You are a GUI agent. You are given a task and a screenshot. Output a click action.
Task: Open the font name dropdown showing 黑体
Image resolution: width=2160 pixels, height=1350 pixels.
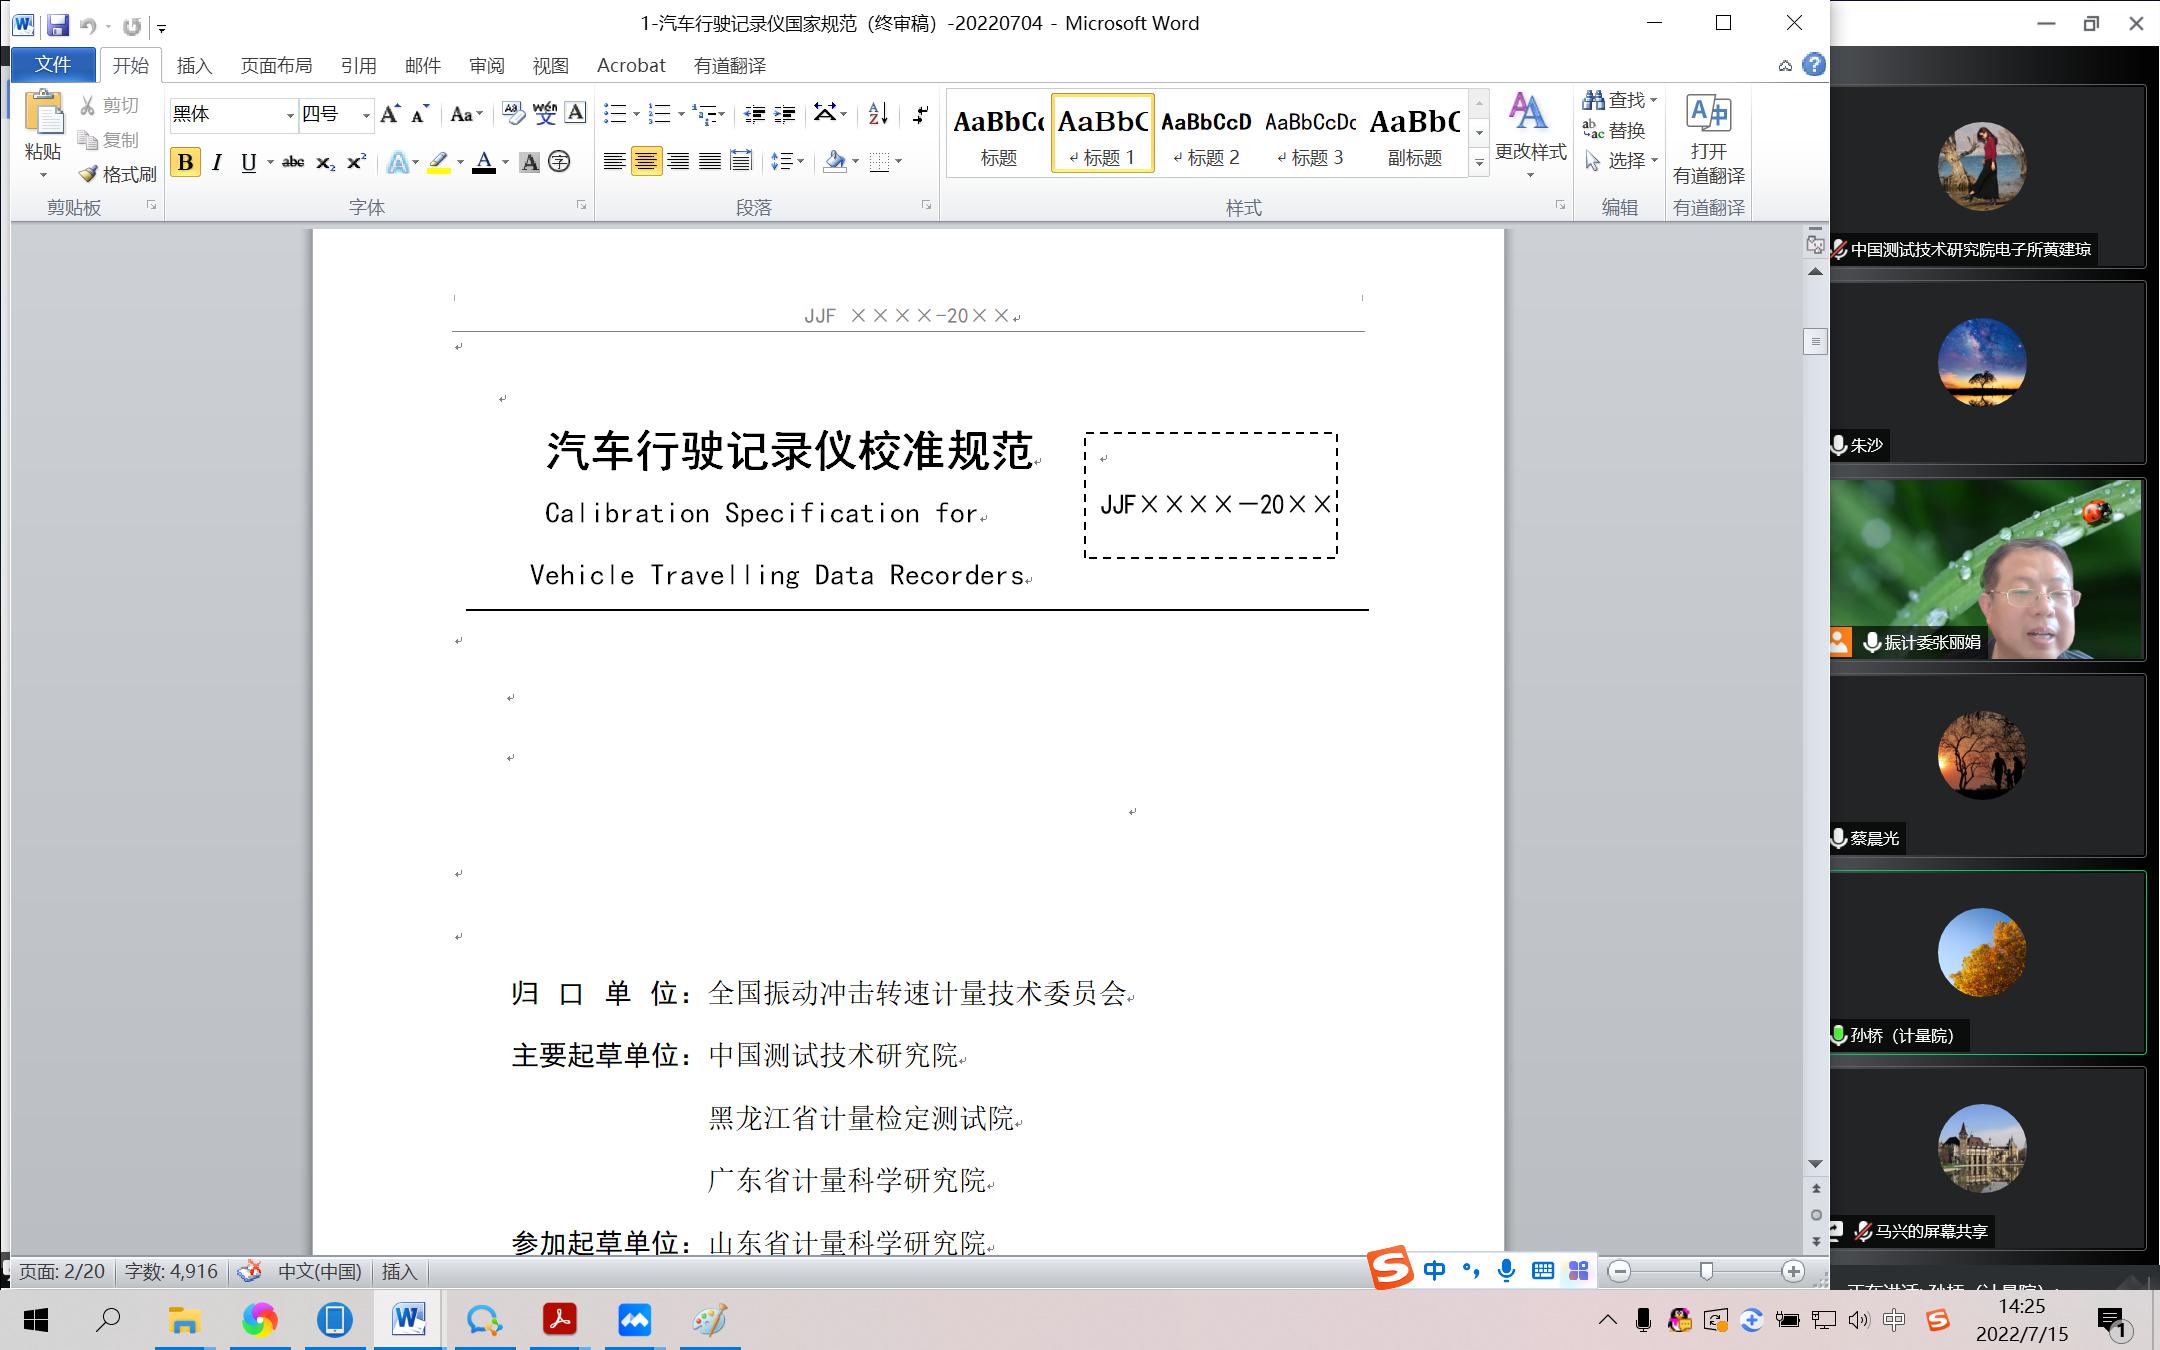(x=290, y=115)
